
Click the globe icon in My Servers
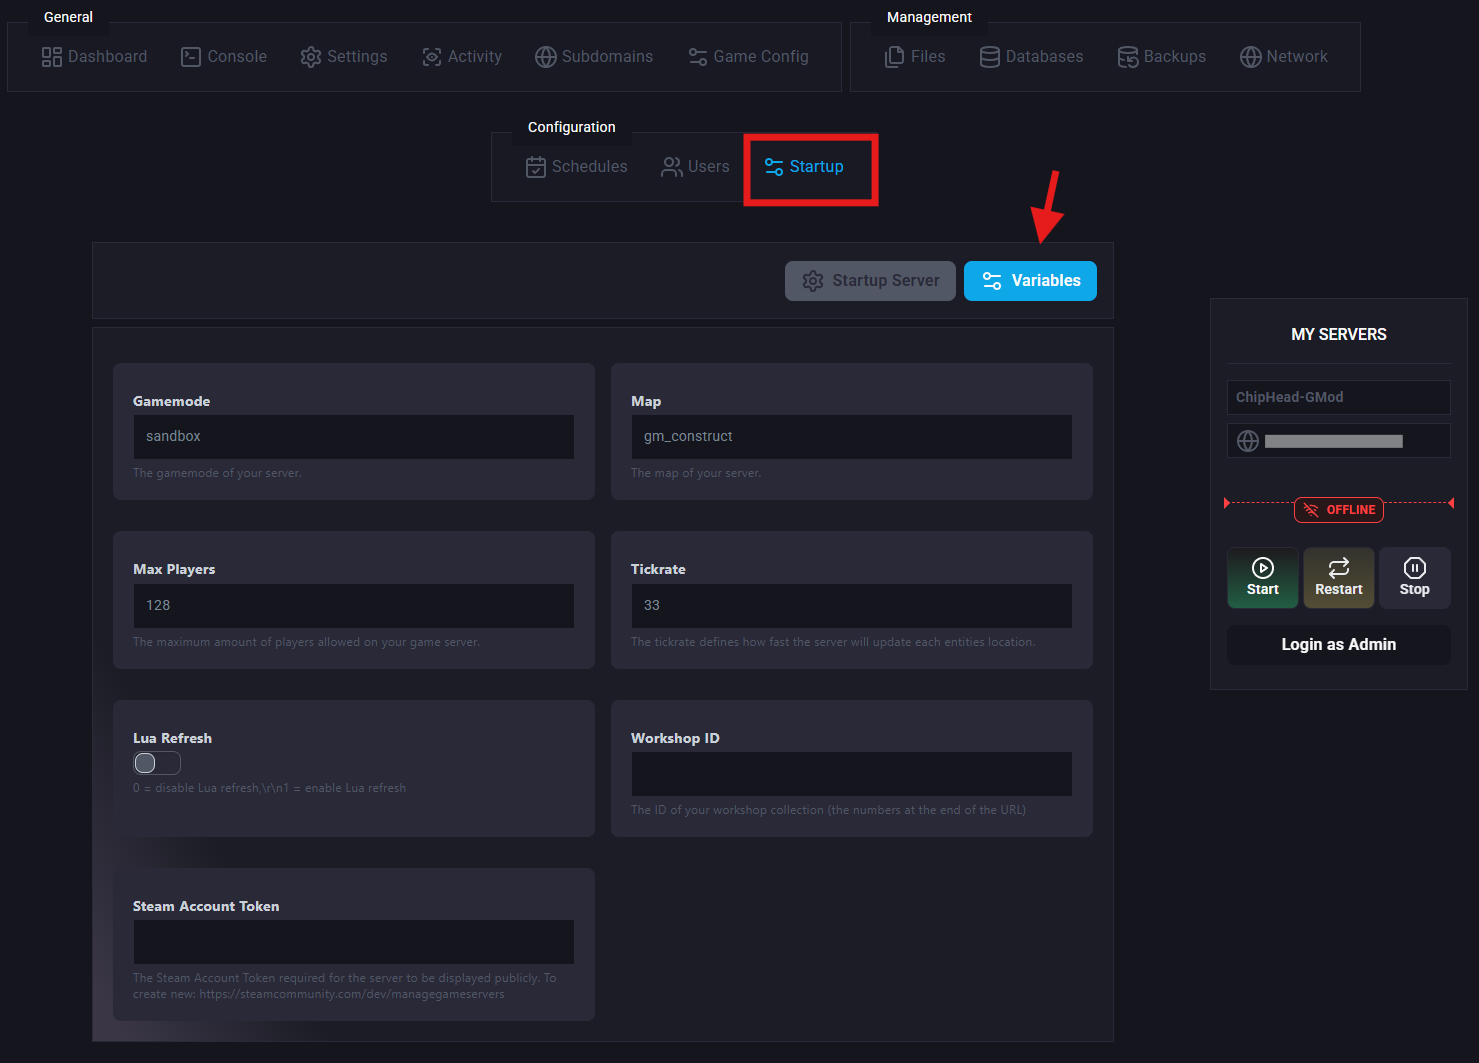[1248, 441]
